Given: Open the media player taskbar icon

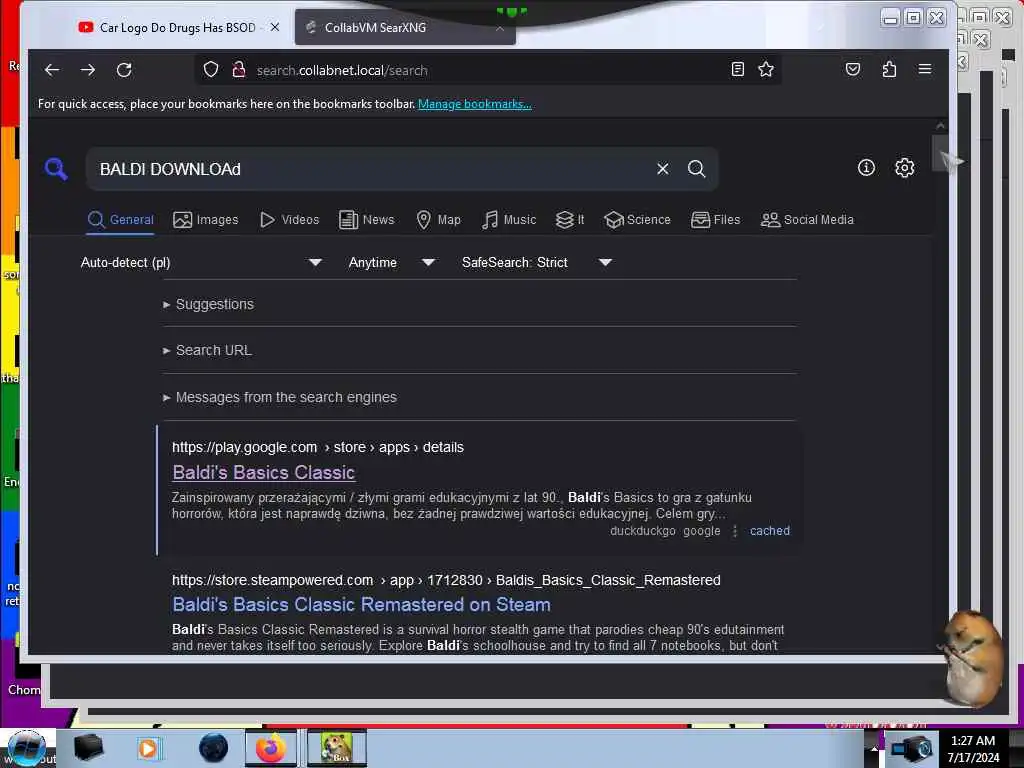Looking at the screenshot, I should 148,748.
